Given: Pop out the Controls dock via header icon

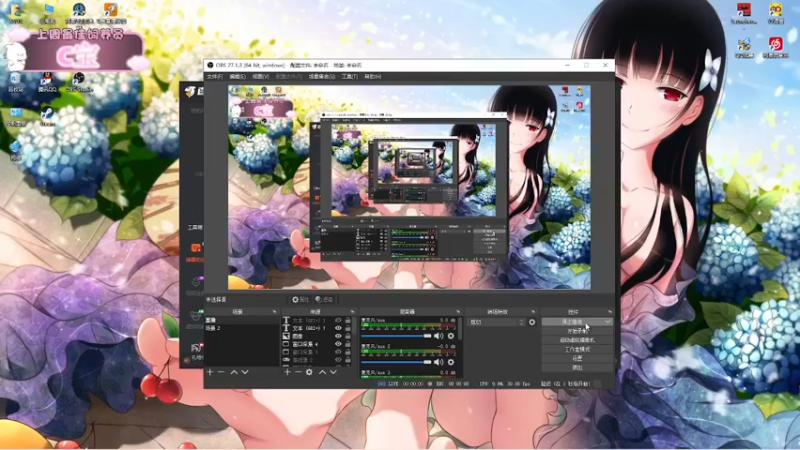Looking at the screenshot, I should [610, 311].
